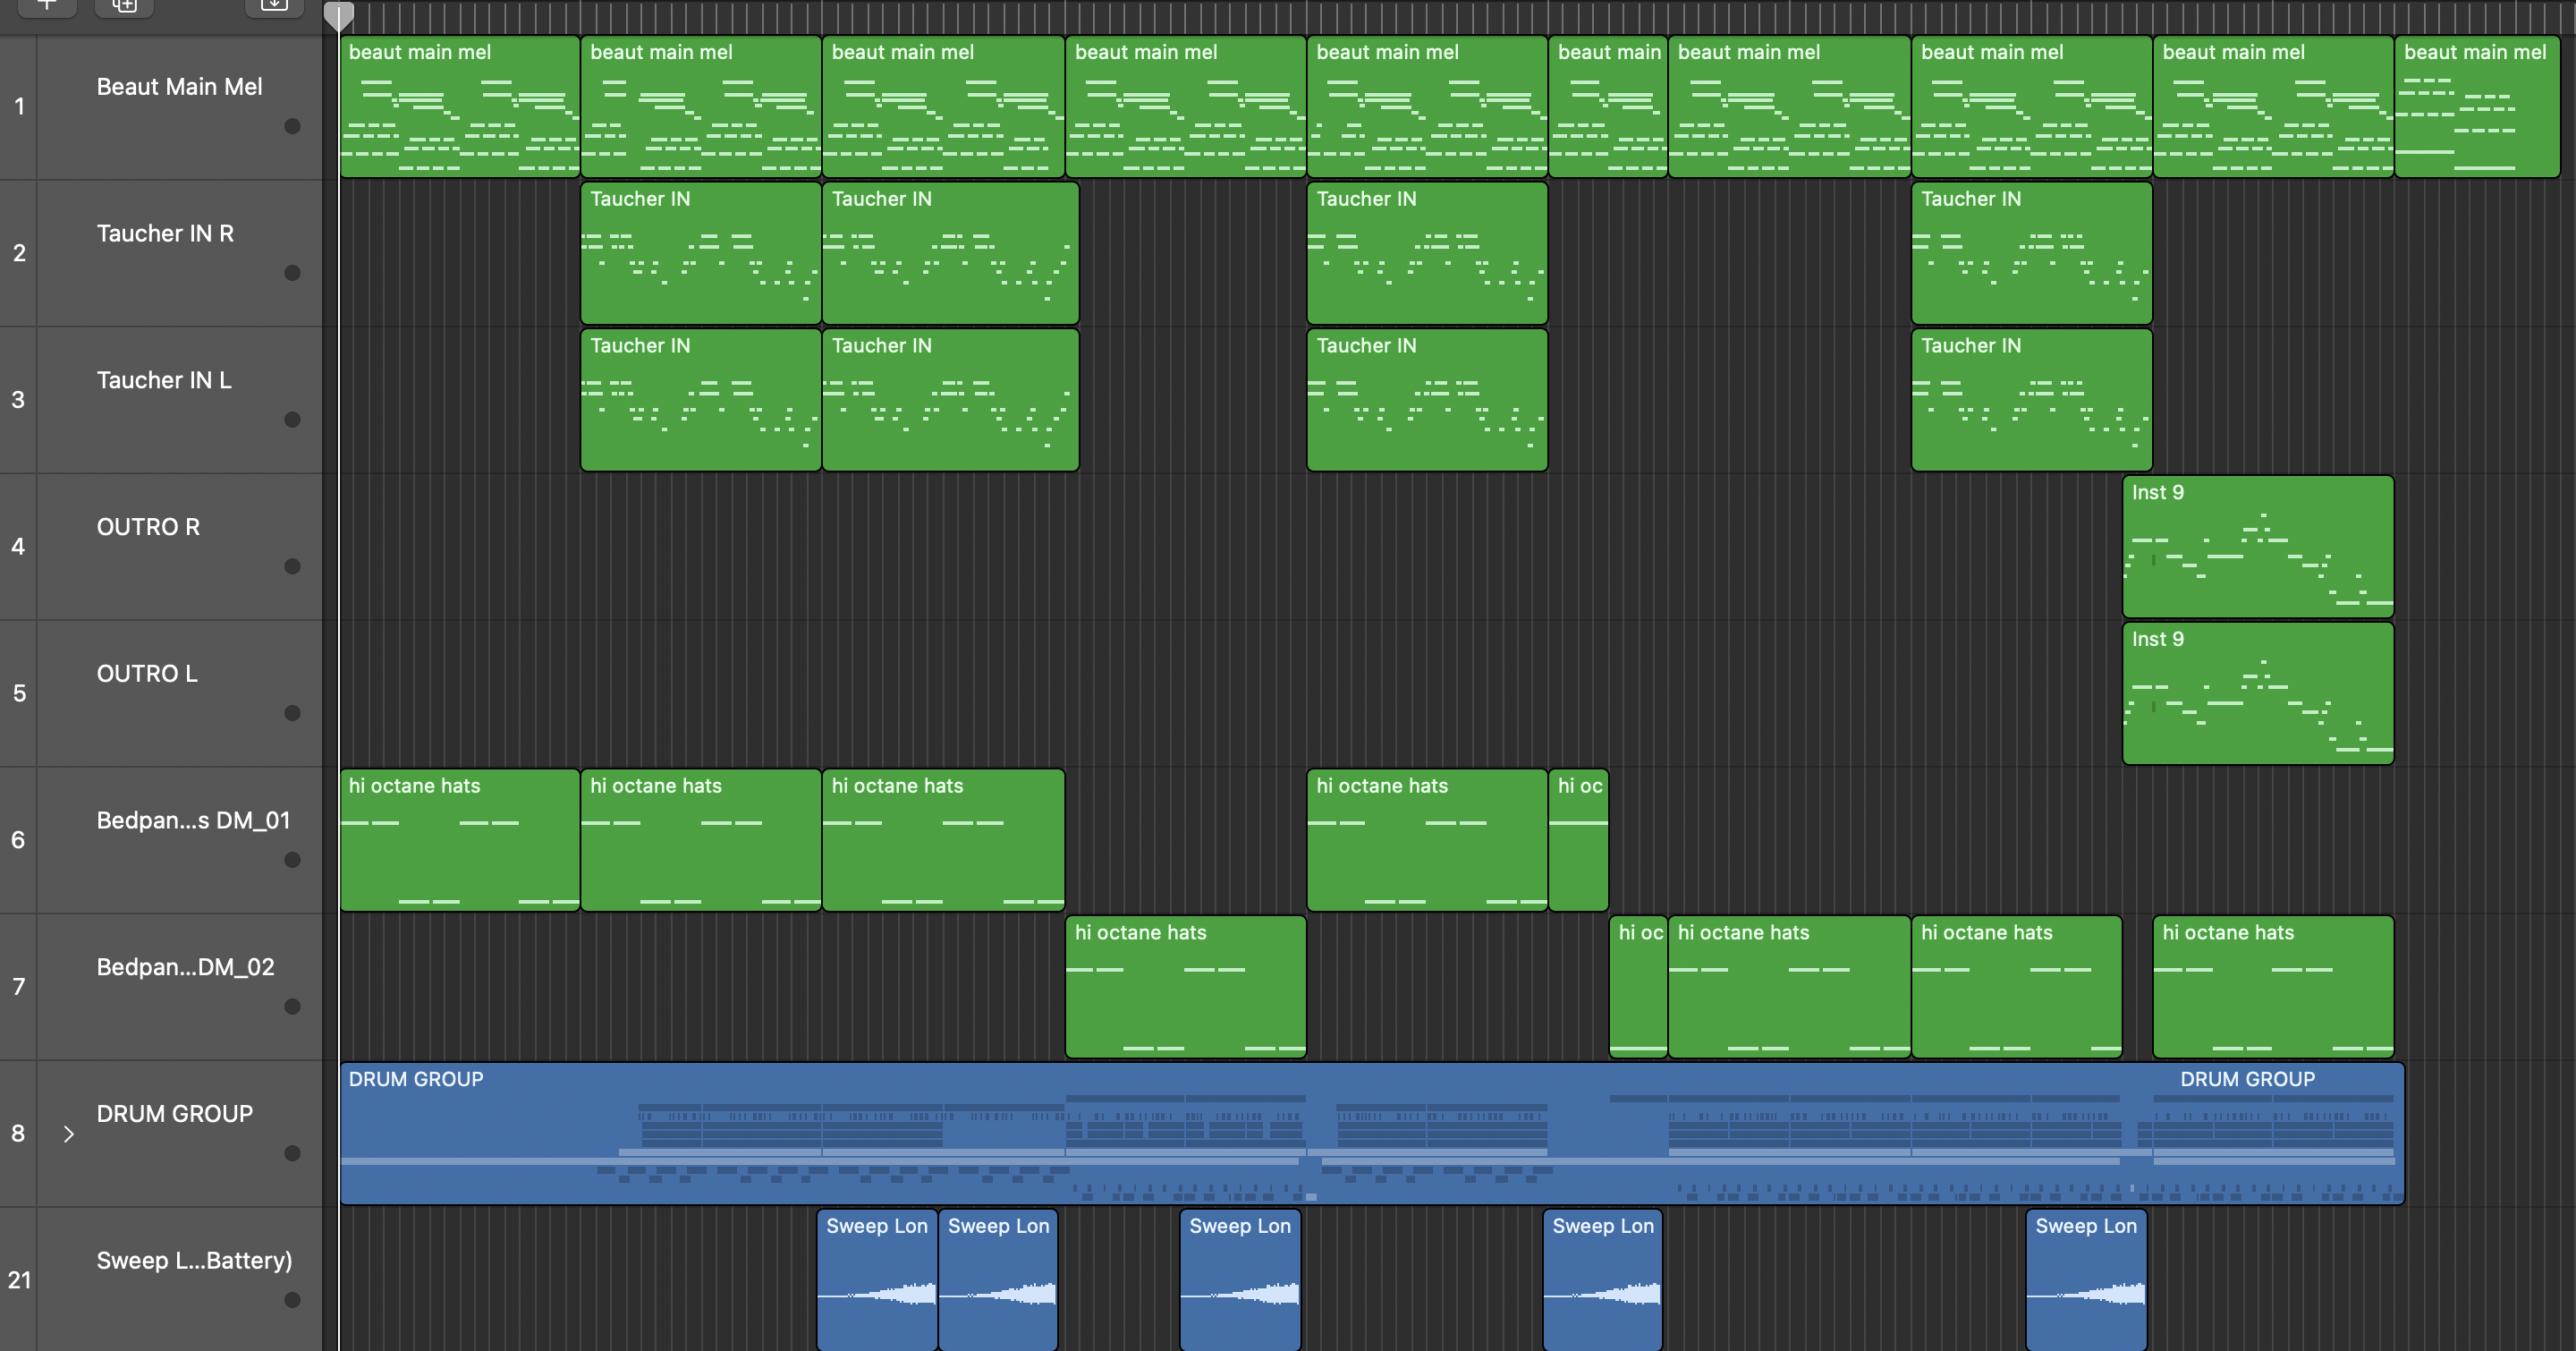The image size is (2576, 1351).
Task: Select the last beaut main mel region at far right
Action: (2477, 107)
